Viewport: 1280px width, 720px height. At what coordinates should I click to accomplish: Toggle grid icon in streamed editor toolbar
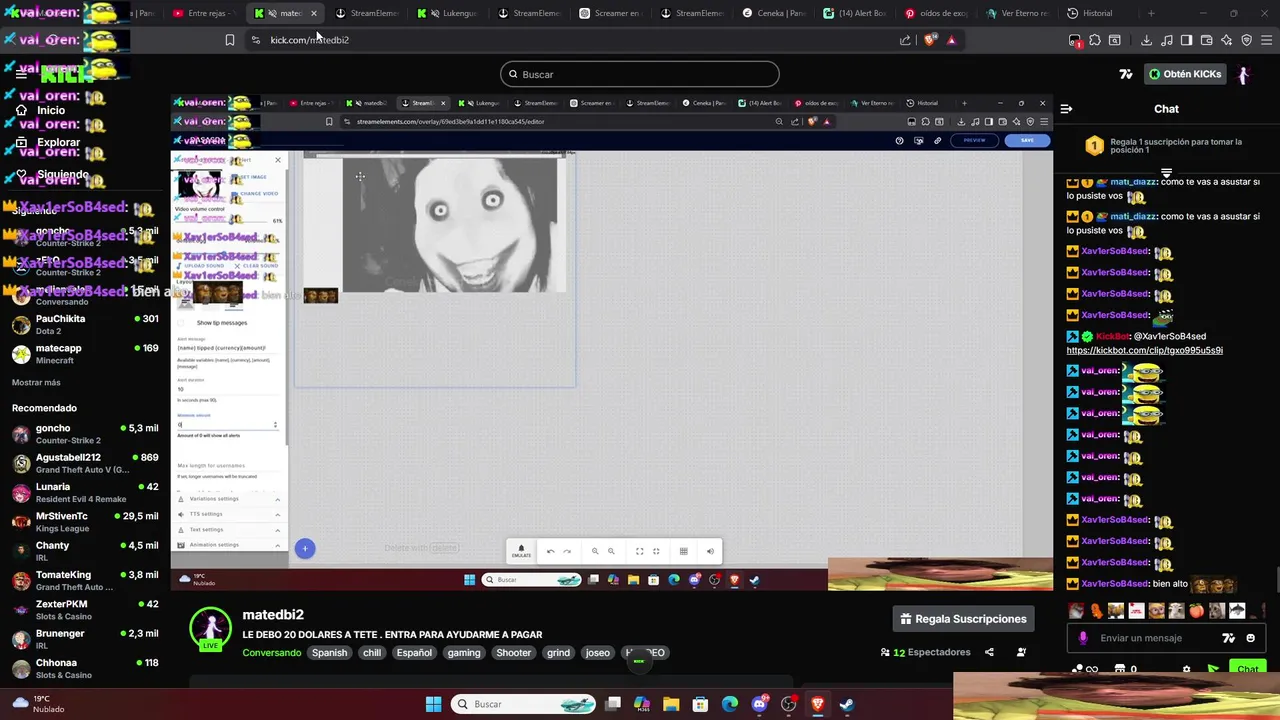[x=683, y=551]
